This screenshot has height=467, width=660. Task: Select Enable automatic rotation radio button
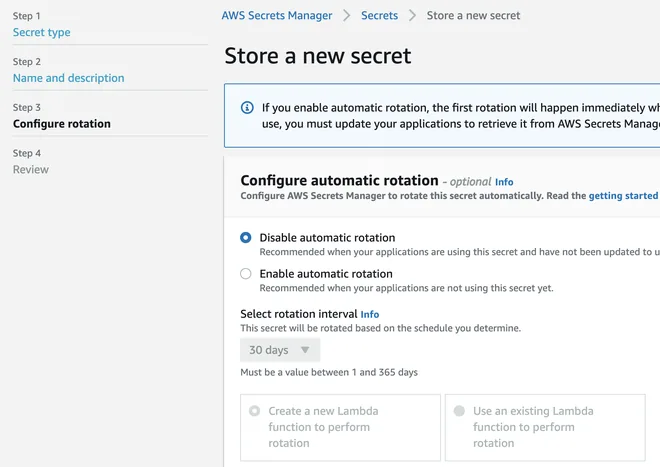[246, 274]
